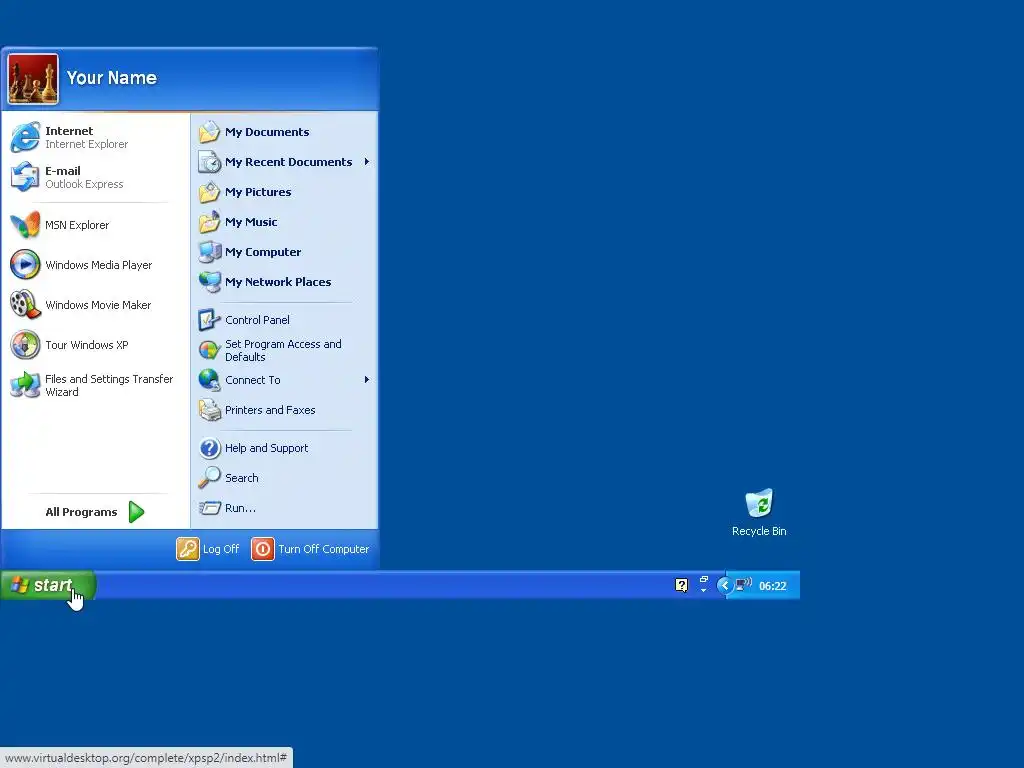Image resolution: width=1024 pixels, height=768 pixels.
Task: Expand All Programs with the green arrow
Action: (136, 512)
